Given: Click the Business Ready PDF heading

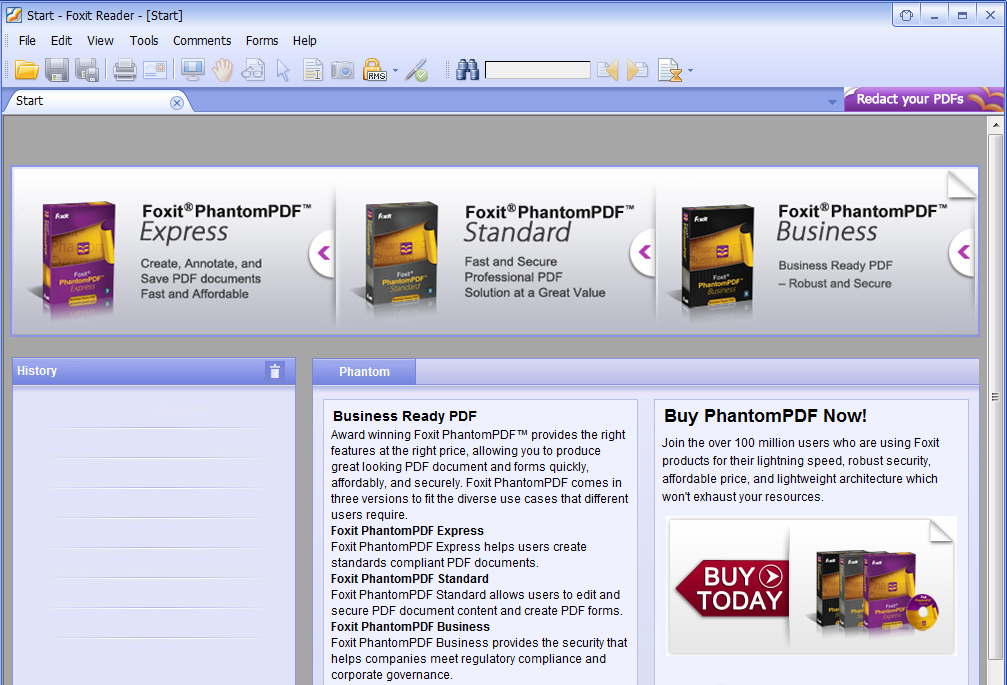Looking at the screenshot, I should [405, 416].
